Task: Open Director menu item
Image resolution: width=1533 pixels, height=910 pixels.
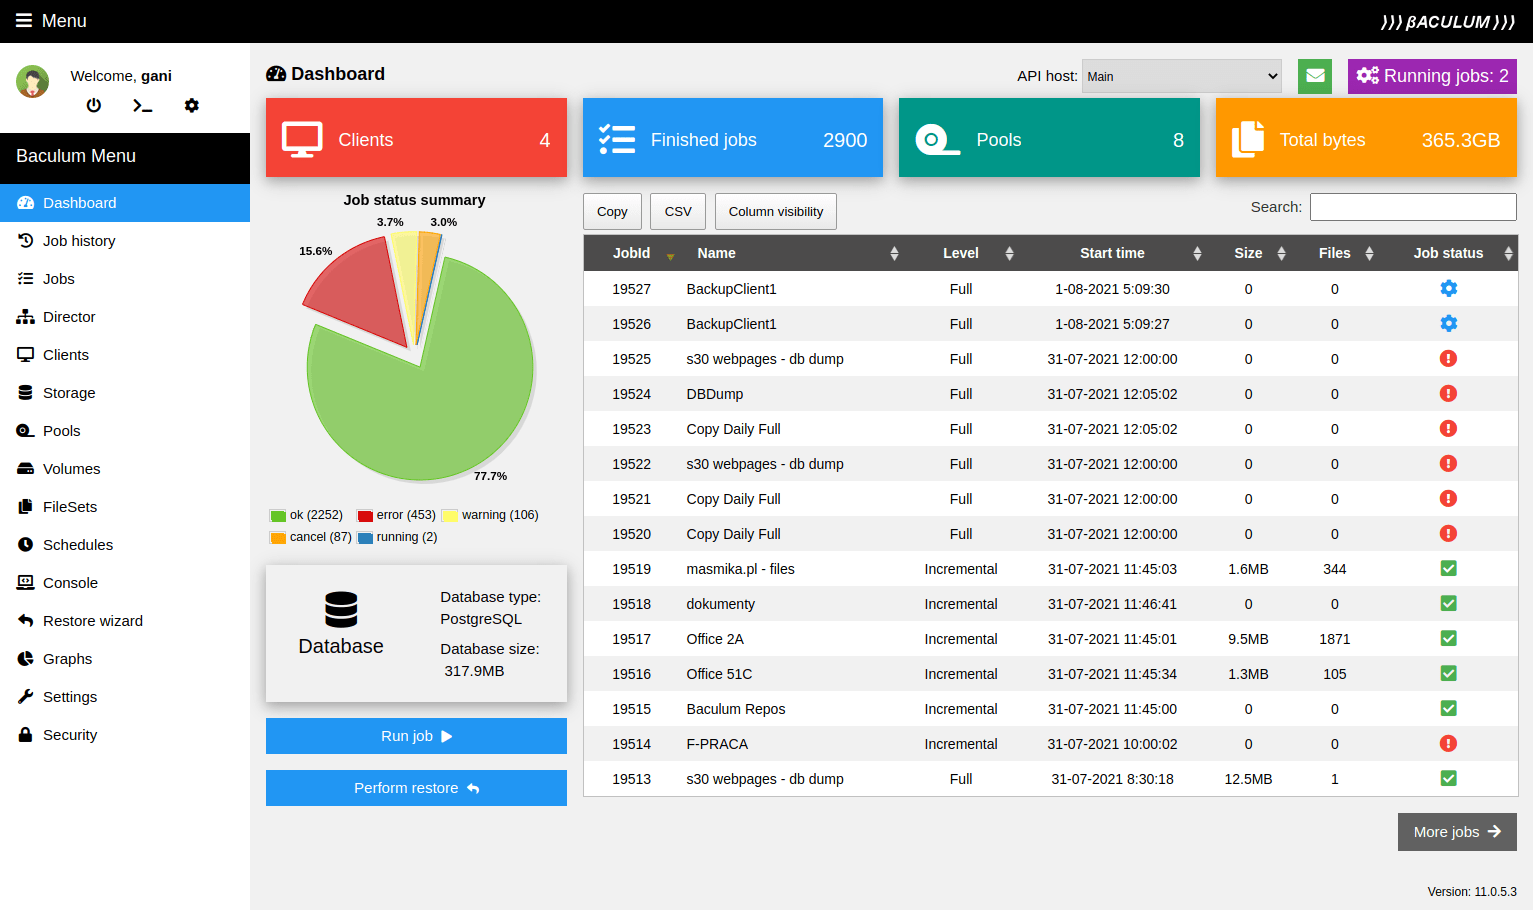Action: [125, 317]
